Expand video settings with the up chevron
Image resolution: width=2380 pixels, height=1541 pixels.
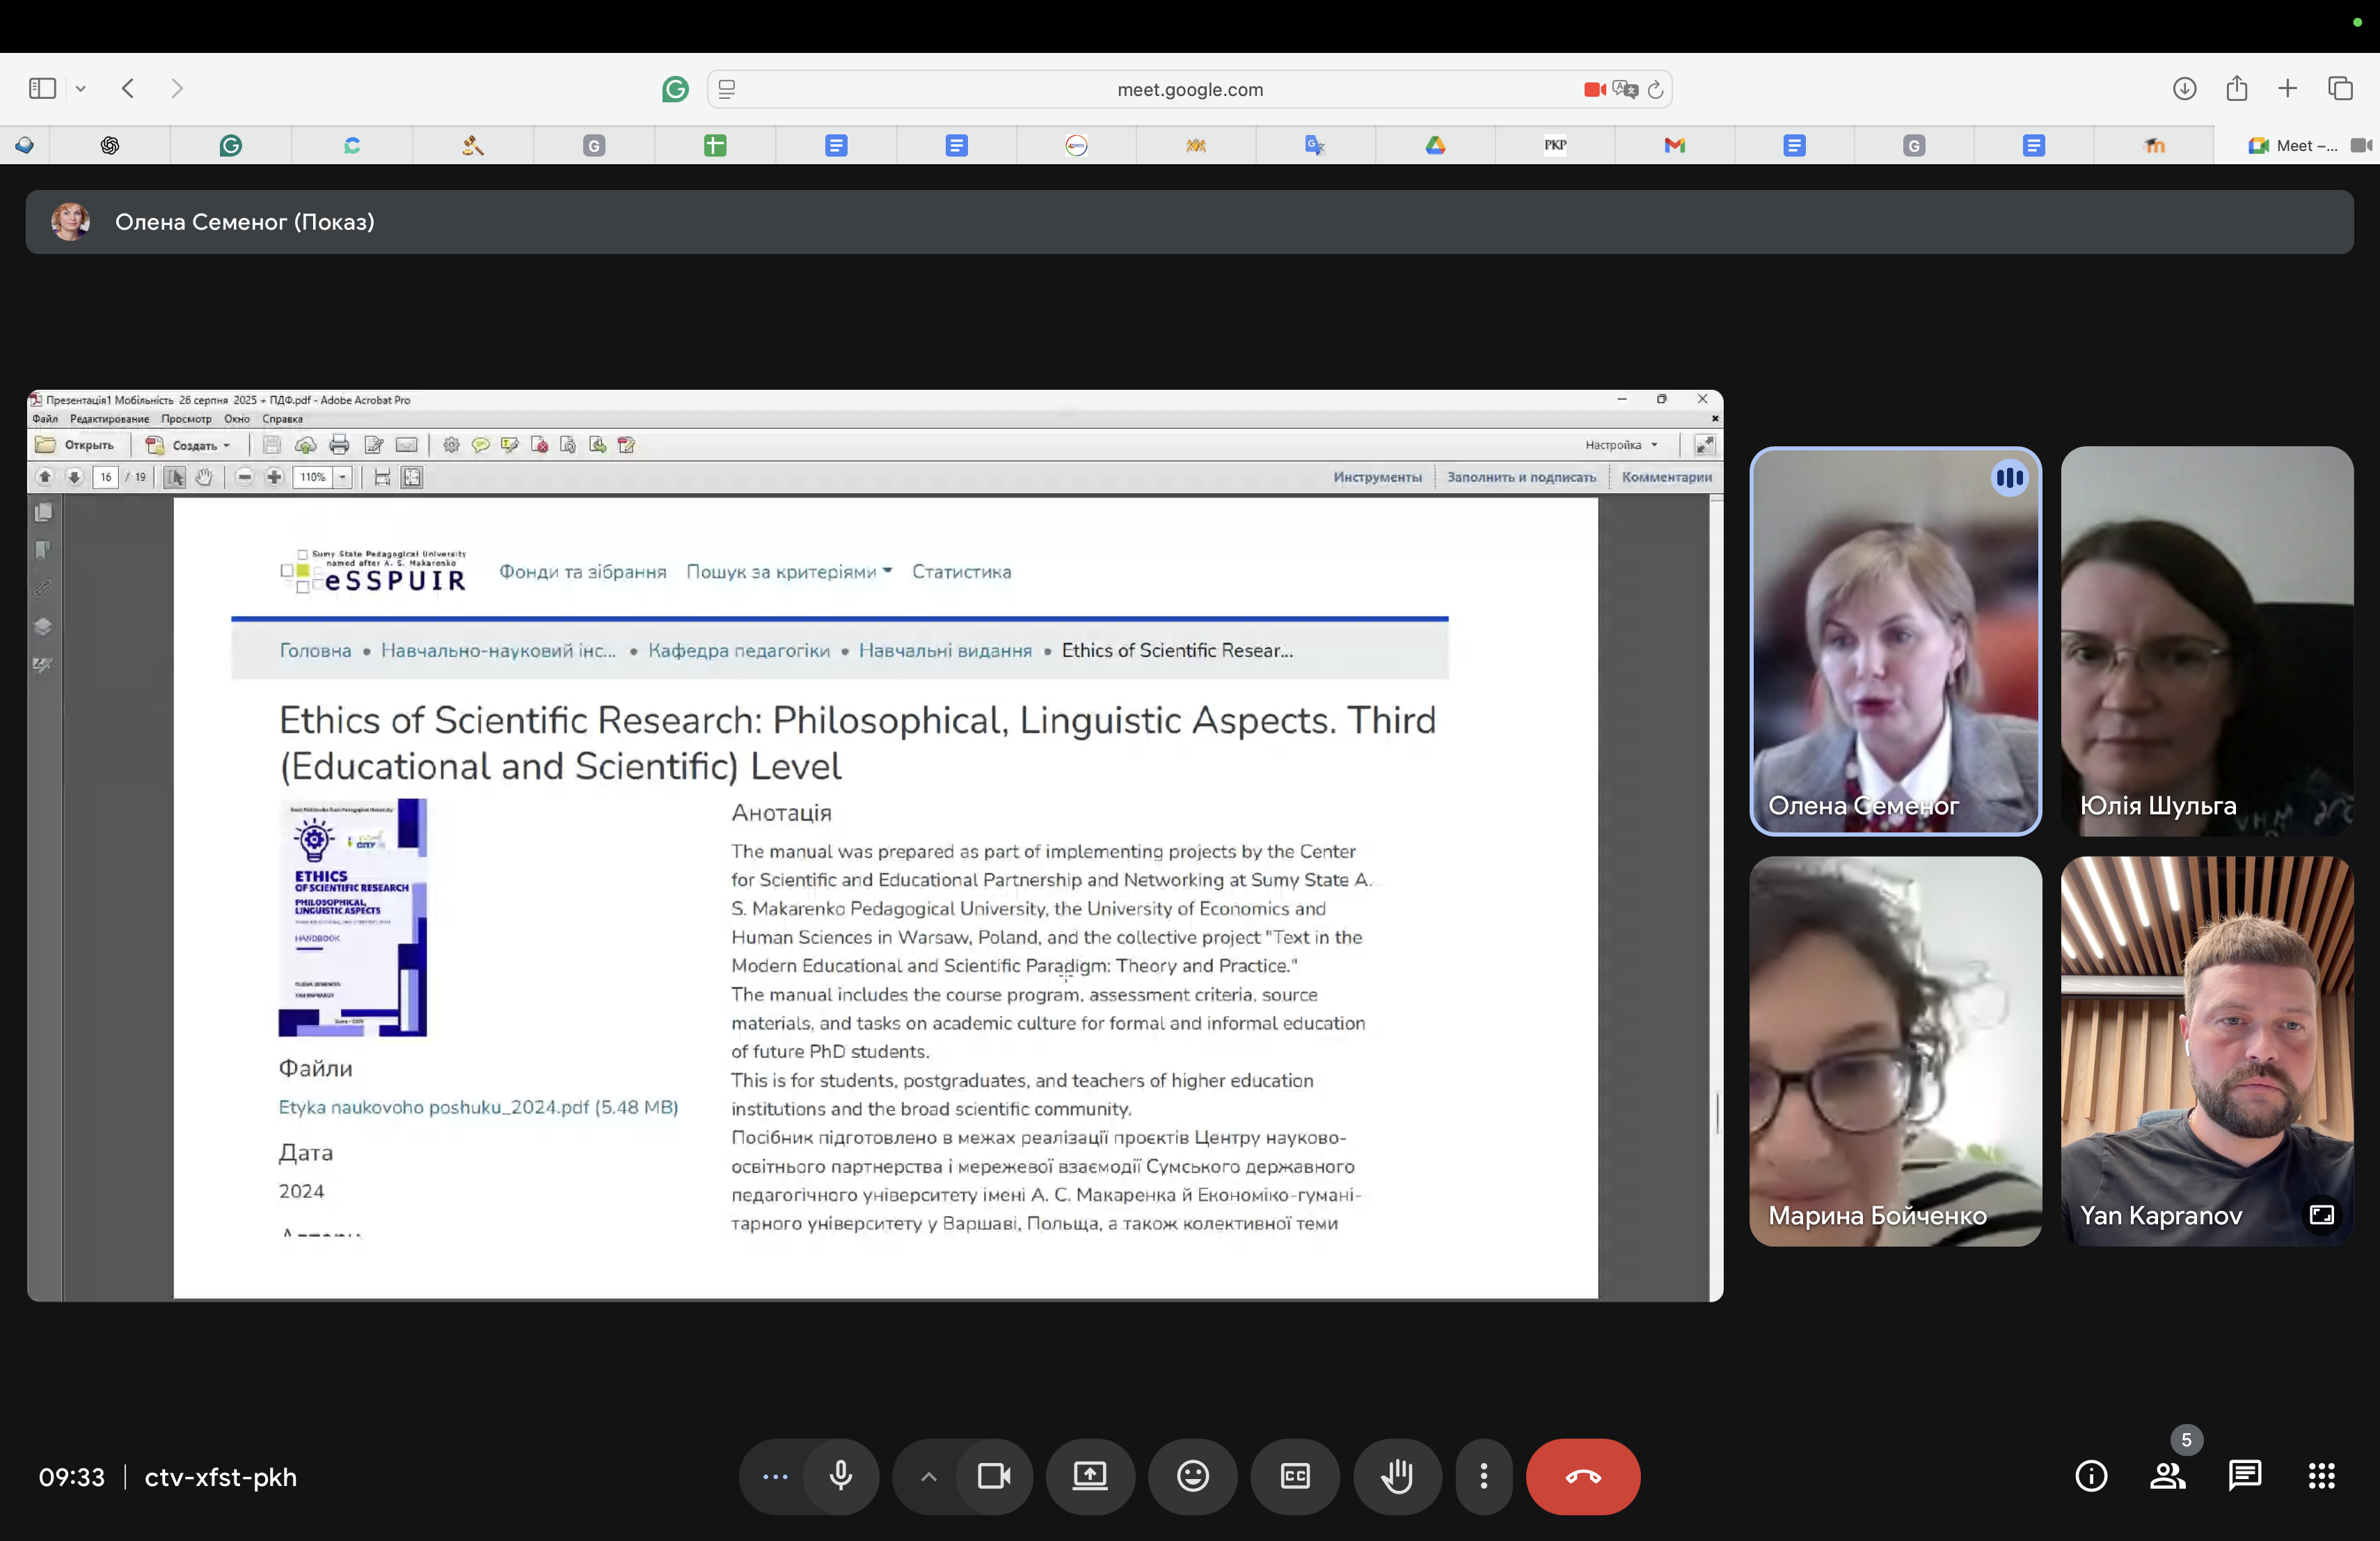point(928,1476)
